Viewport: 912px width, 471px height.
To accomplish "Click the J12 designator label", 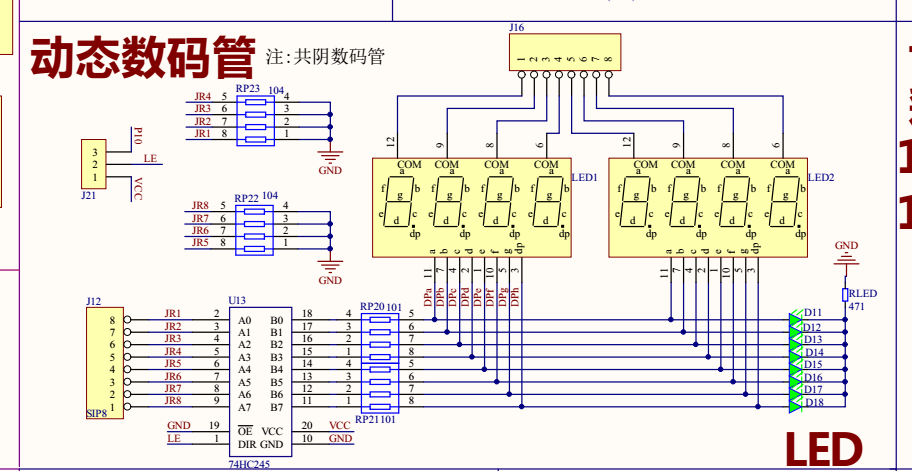I will click(x=93, y=301).
